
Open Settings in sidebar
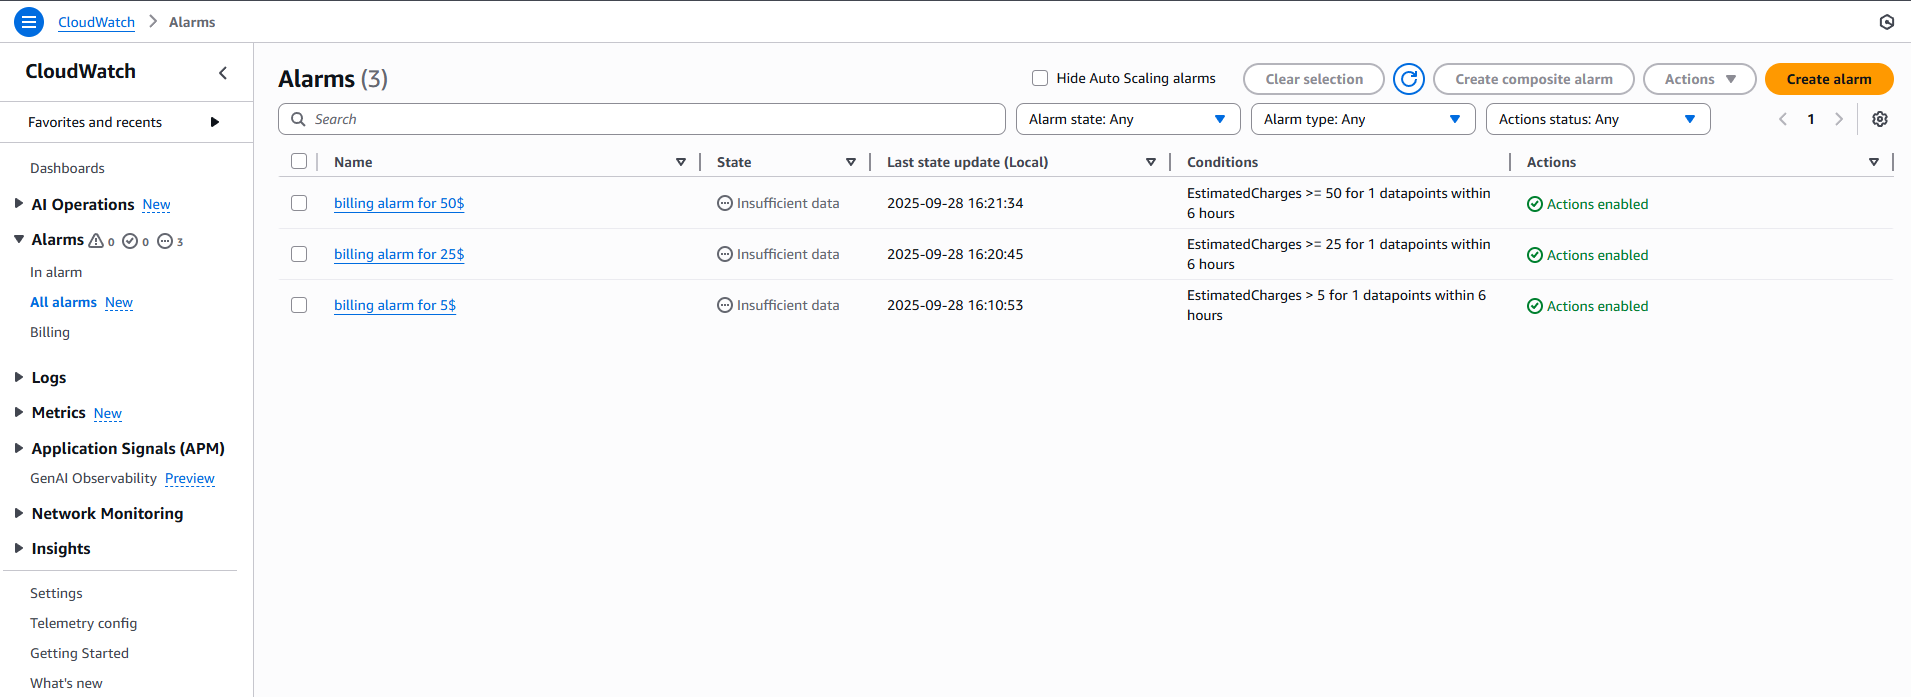pos(56,593)
